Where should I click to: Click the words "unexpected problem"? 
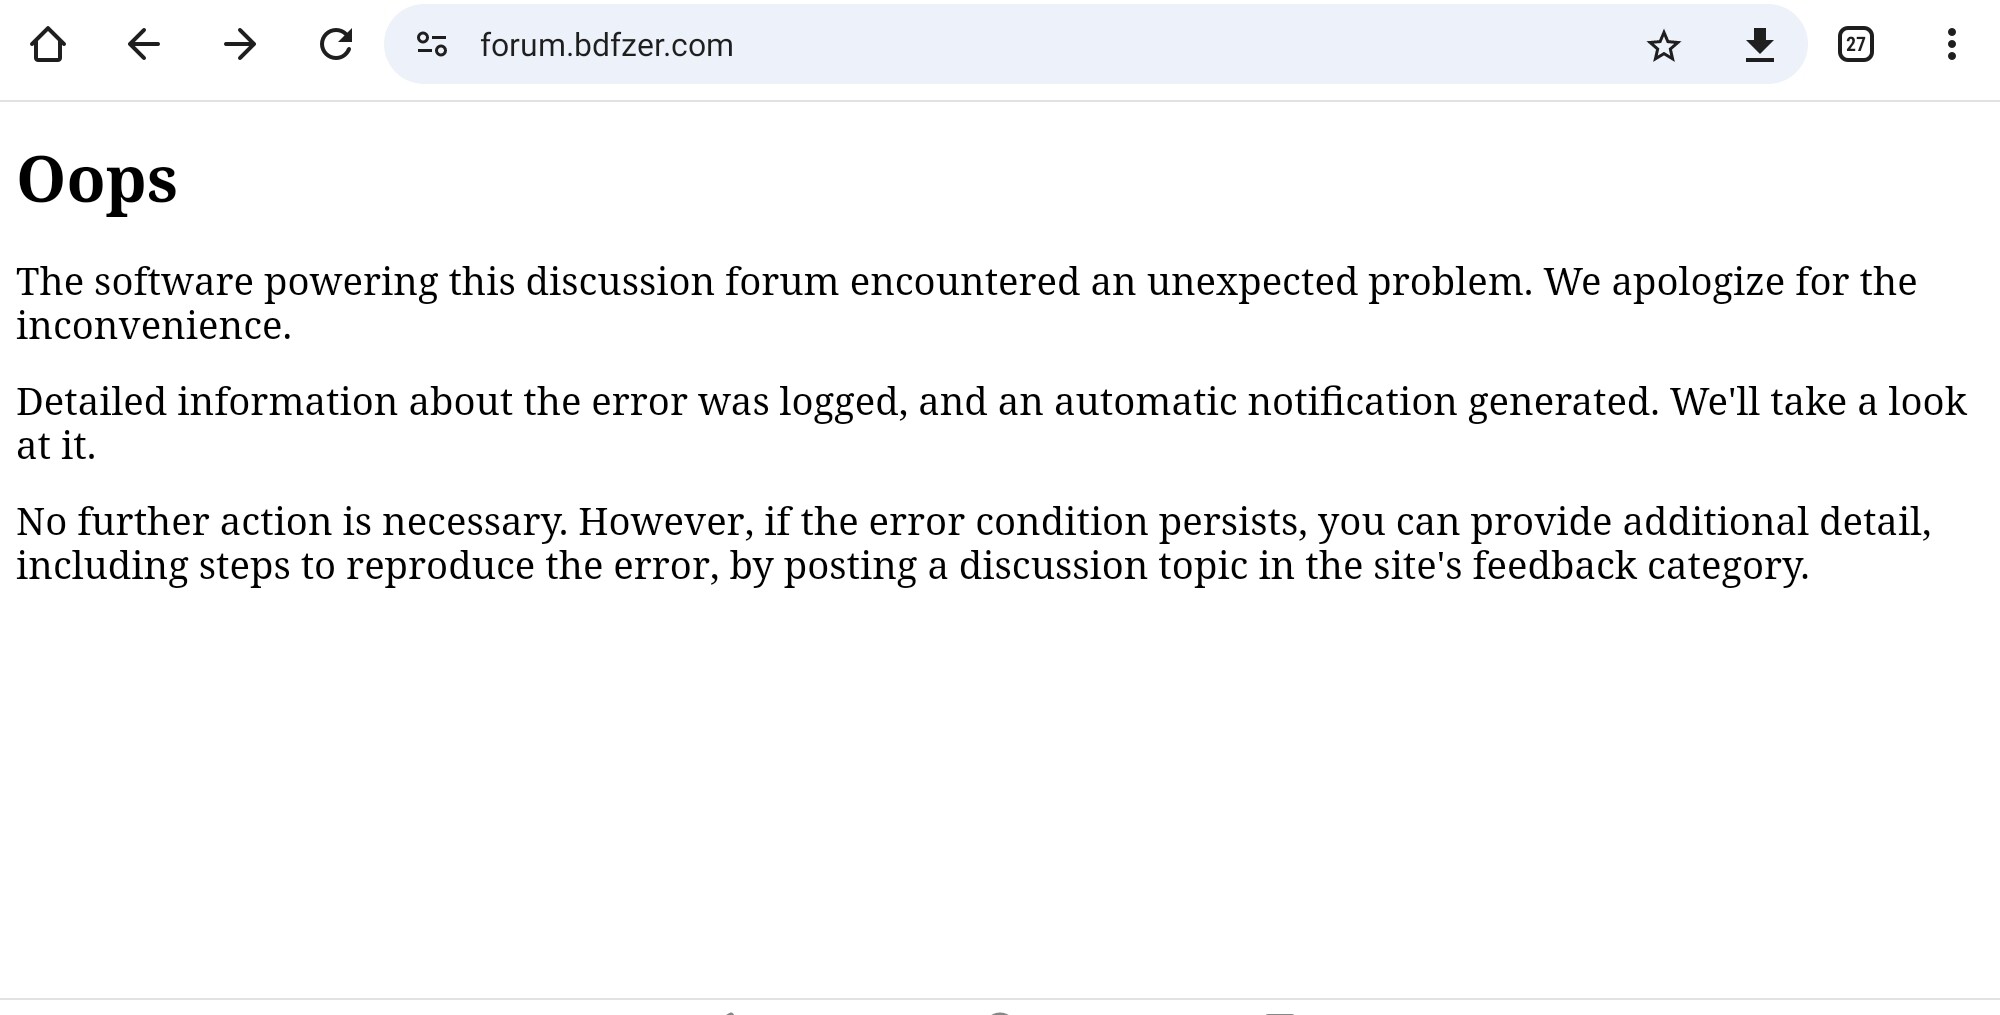pyautogui.click(x=1338, y=282)
